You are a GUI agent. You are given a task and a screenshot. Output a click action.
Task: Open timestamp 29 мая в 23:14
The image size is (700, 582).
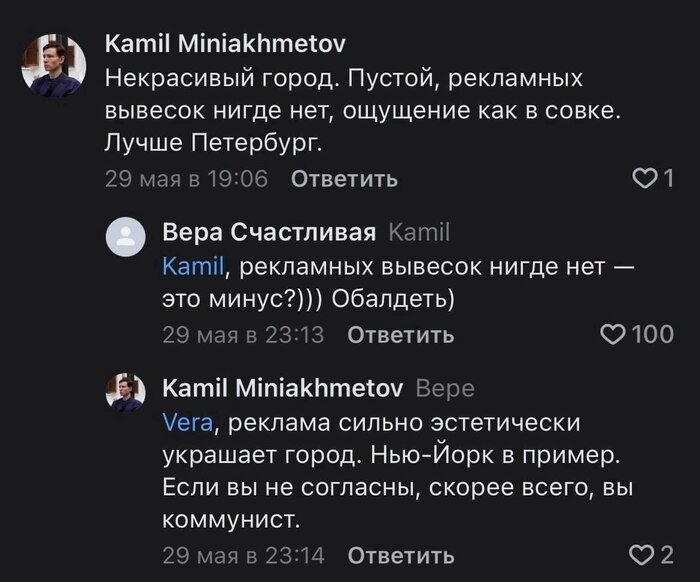[243, 556]
